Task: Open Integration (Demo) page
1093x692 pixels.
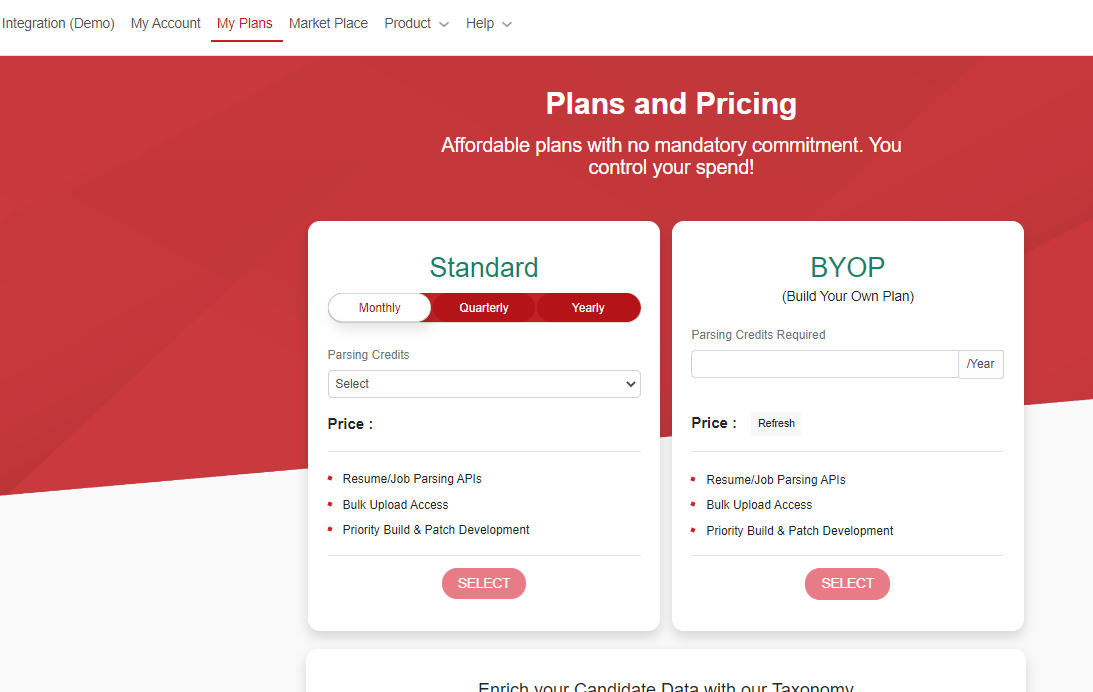Action: pos(58,24)
